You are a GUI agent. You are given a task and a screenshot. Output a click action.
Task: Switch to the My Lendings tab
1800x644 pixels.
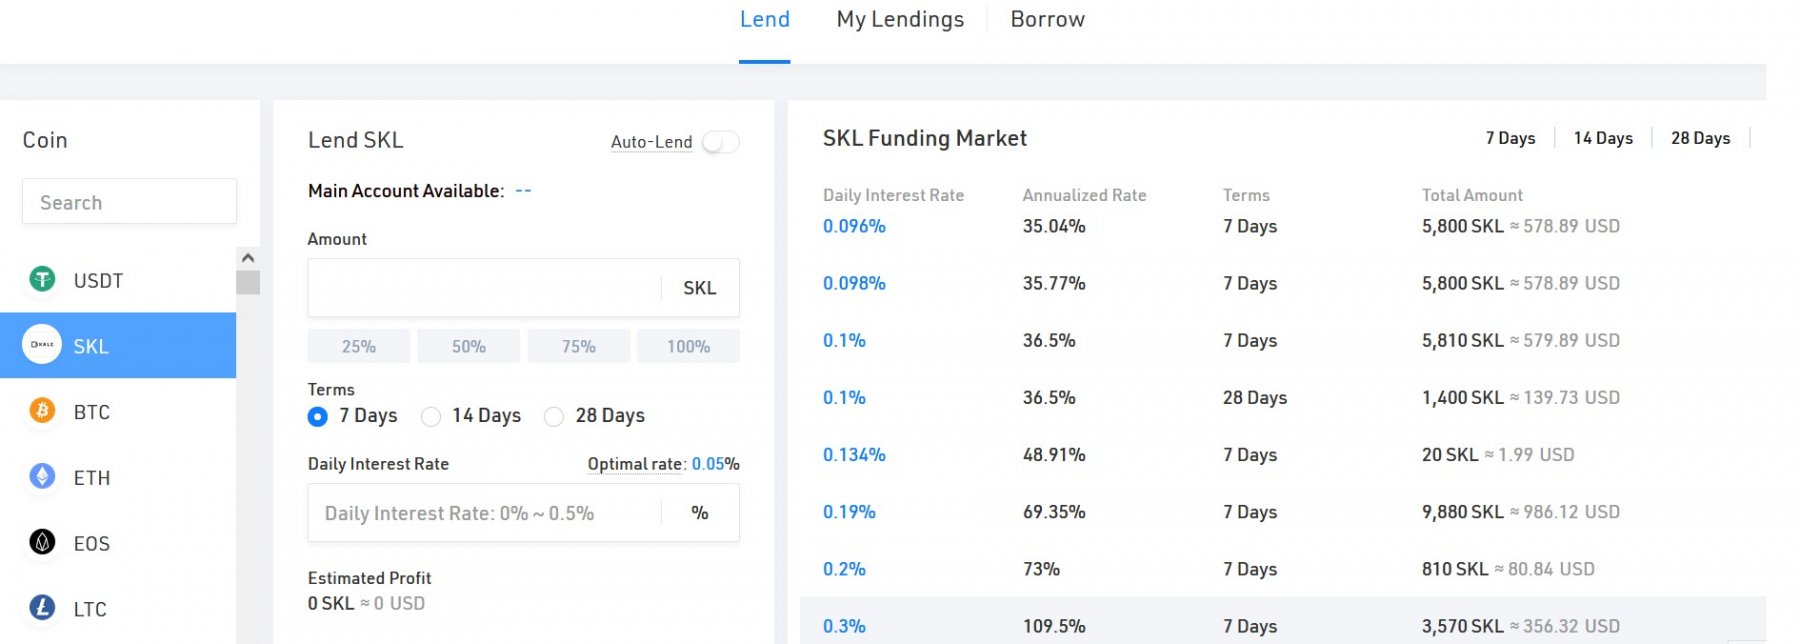(900, 20)
